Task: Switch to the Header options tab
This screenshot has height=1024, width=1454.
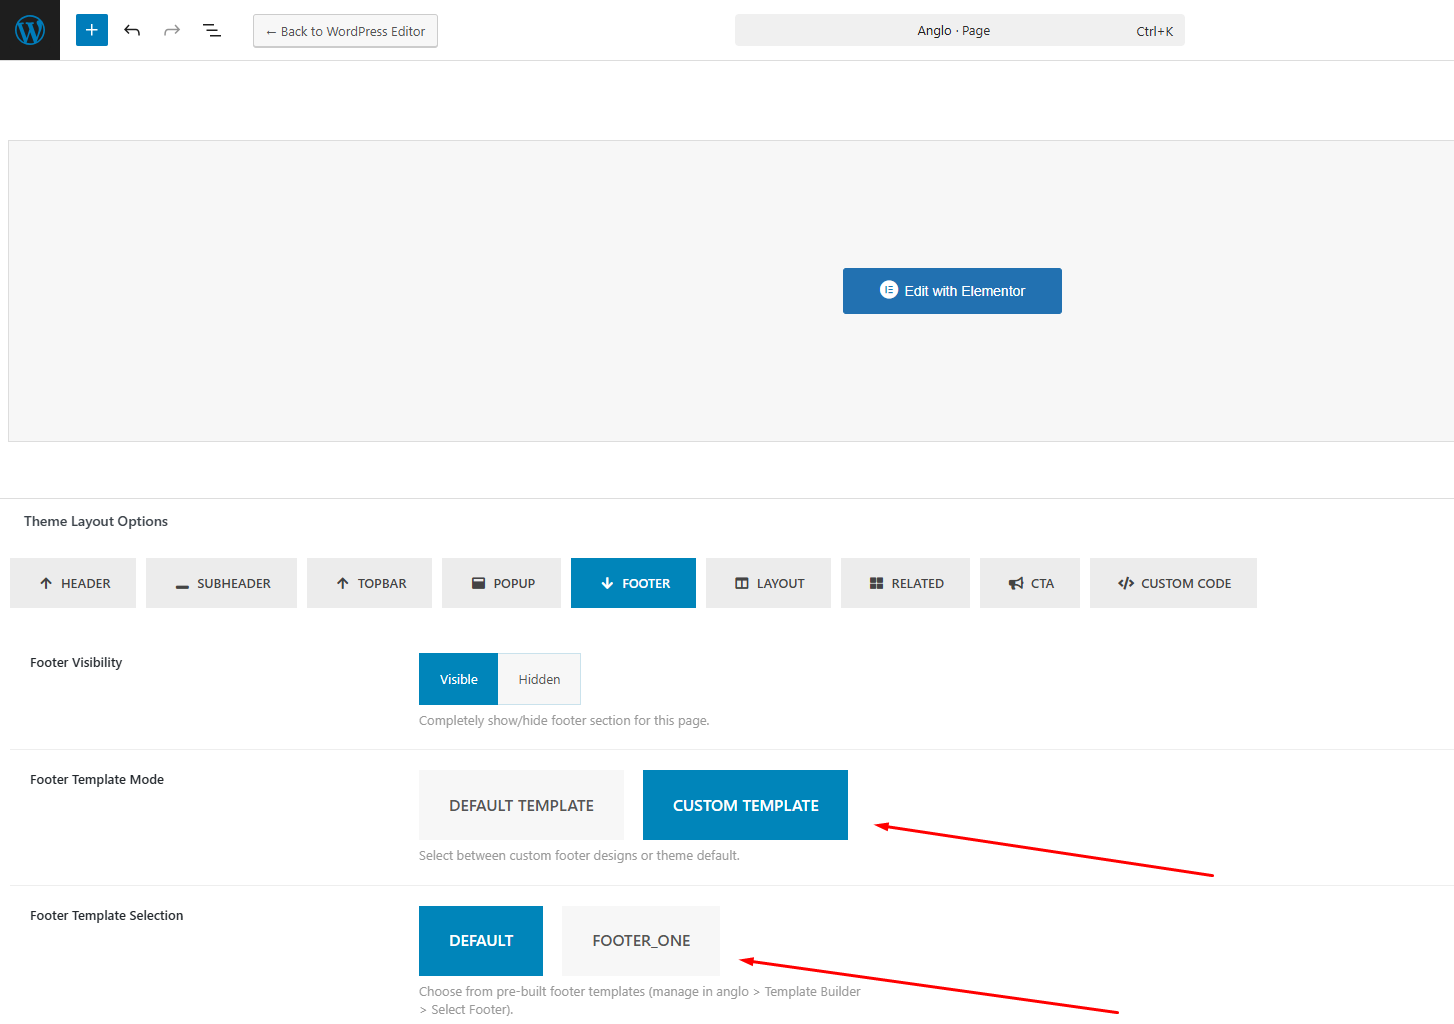Action: point(73,583)
